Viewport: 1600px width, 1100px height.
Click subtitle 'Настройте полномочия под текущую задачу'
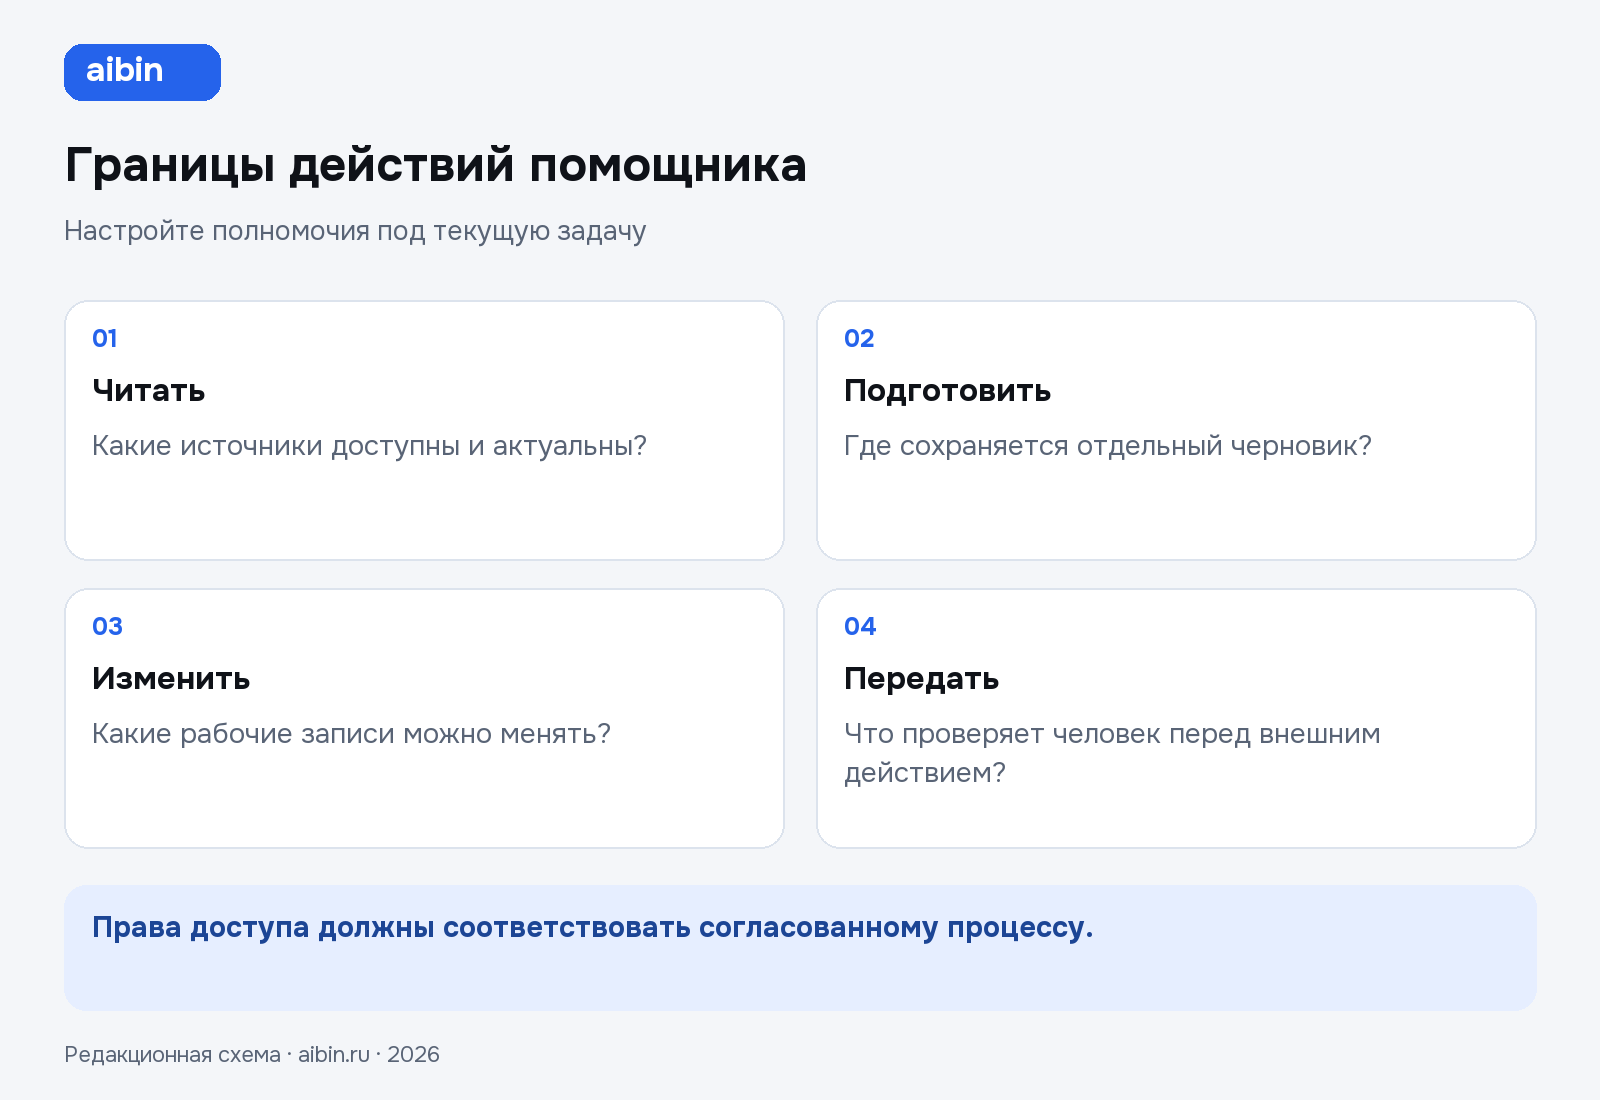click(355, 231)
